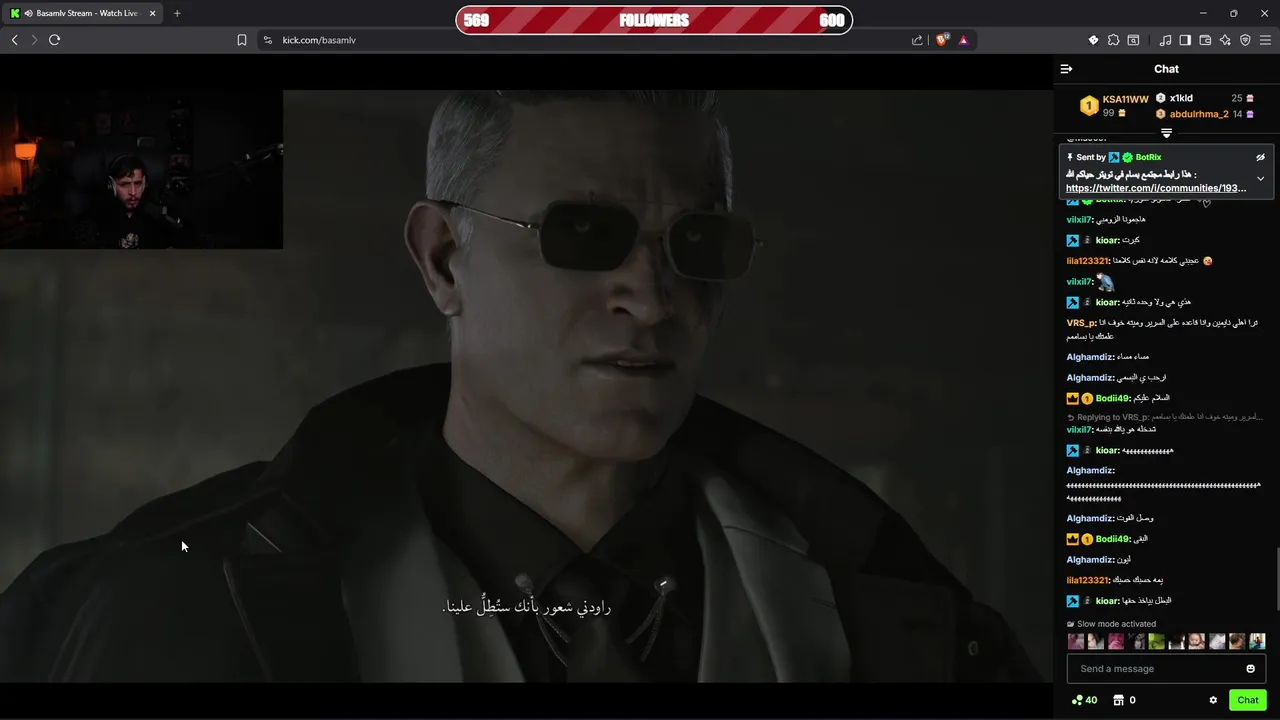Click the streamer webcam overlay
The image size is (1280, 720).
click(141, 170)
